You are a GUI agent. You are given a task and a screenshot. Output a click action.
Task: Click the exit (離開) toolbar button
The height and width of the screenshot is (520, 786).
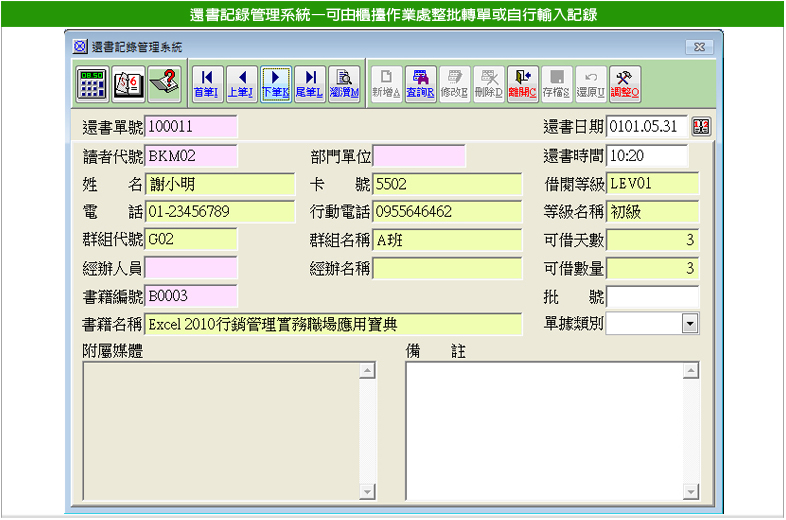pyautogui.click(x=522, y=83)
